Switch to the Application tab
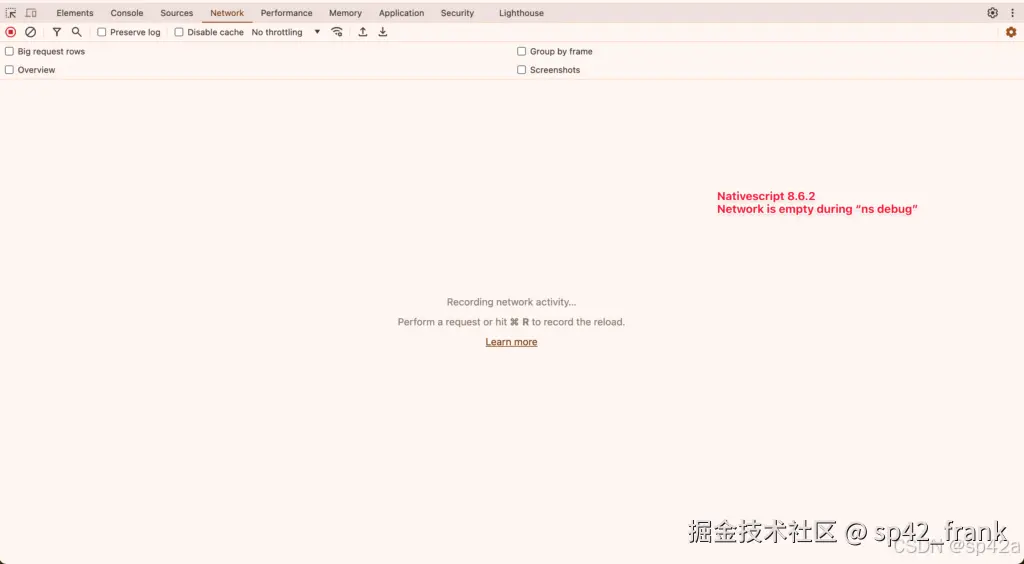Viewport: 1024px width, 564px height. point(401,13)
